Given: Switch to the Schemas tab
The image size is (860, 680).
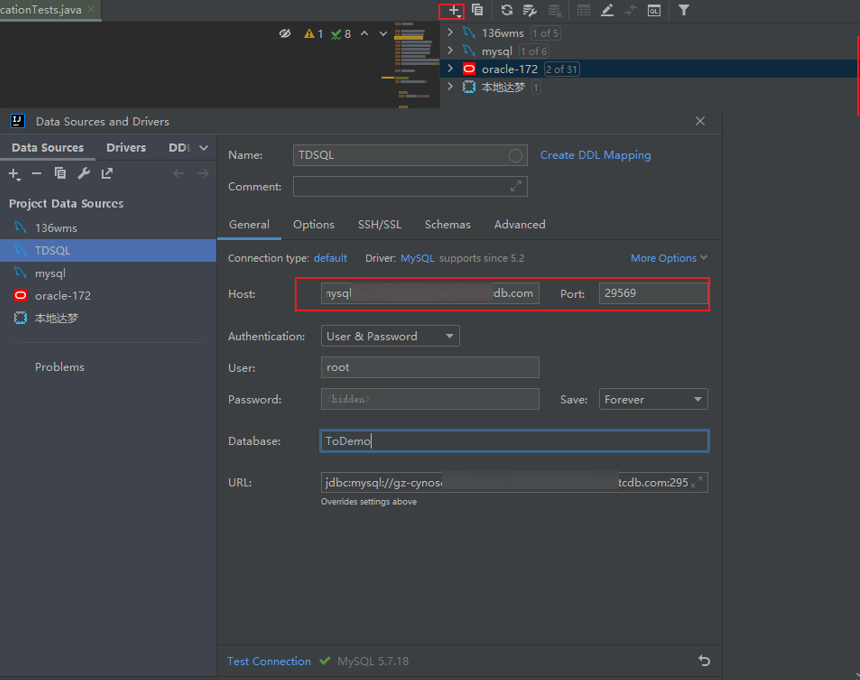Looking at the screenshot, I should tap(447, 225).
